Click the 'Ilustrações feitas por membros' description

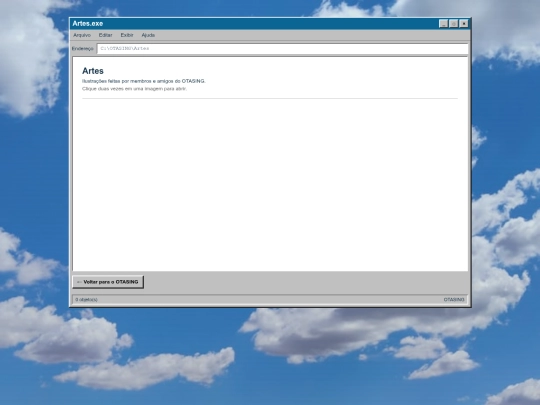(x=144, y=81)
